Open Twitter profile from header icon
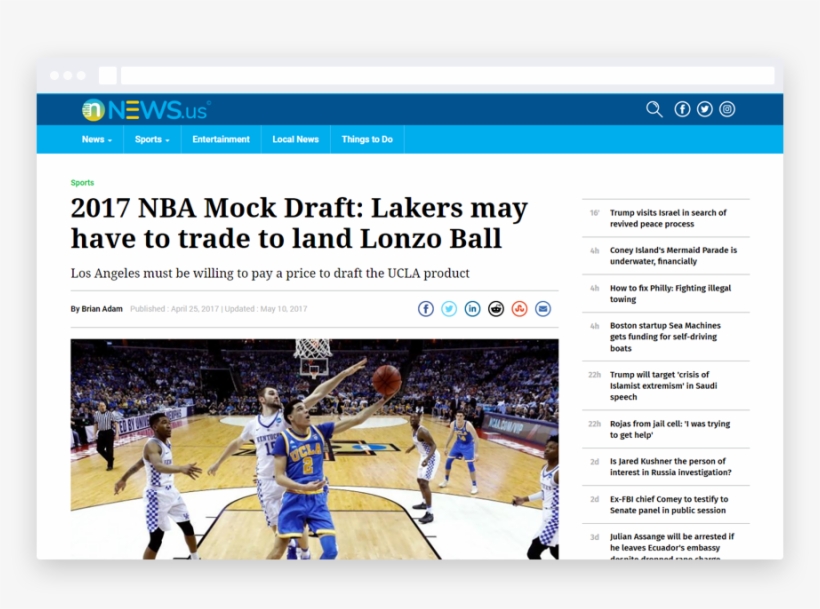The width and height of the screenshot is (820, 609). tap(704, 109)
